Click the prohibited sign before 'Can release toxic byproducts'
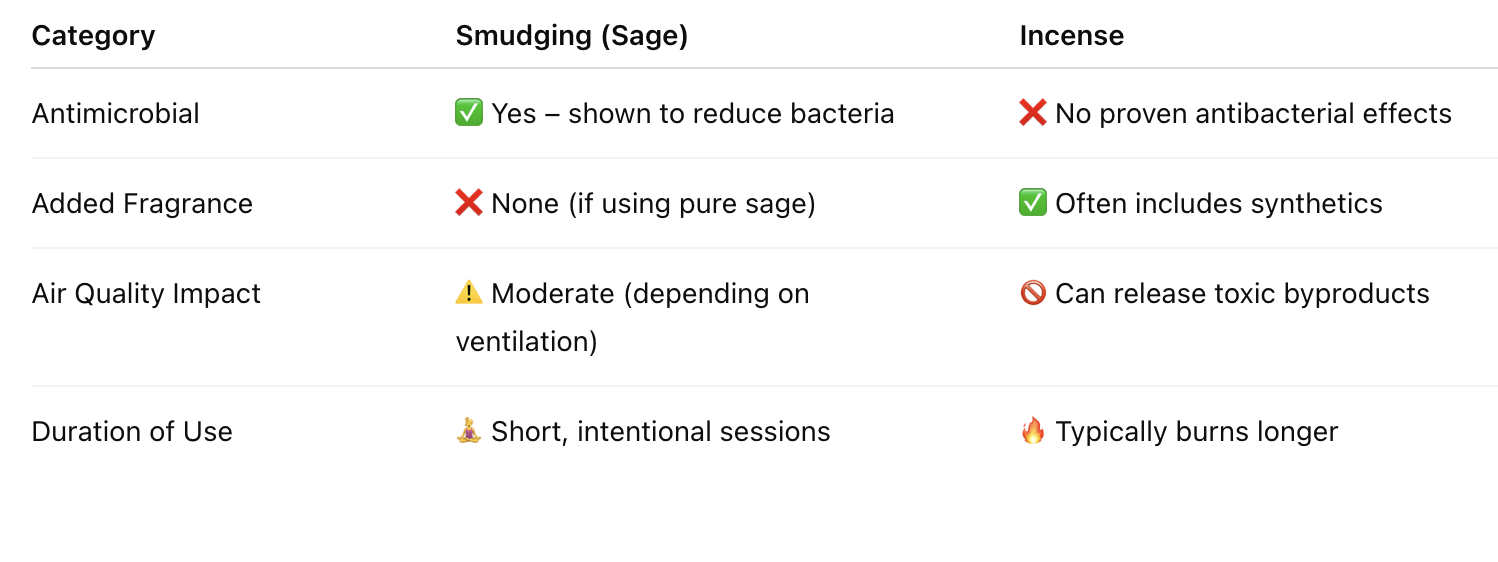Image resolution: width=1498 pixels, height=562 pixels. click(1033, 293)
